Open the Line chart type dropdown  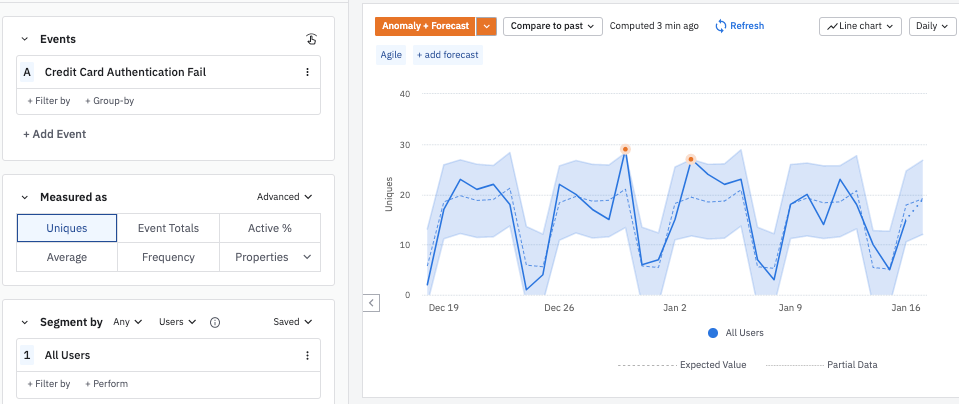tap(860, 26)
